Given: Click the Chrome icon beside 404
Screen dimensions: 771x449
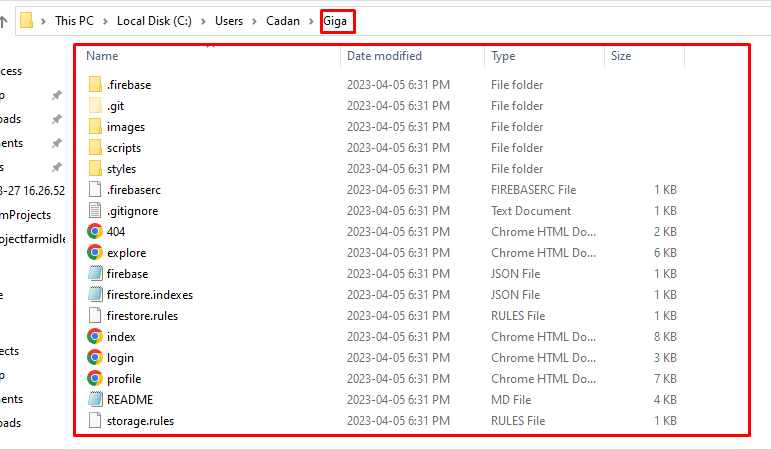Looking at the screenshot, I should point(95,232).
